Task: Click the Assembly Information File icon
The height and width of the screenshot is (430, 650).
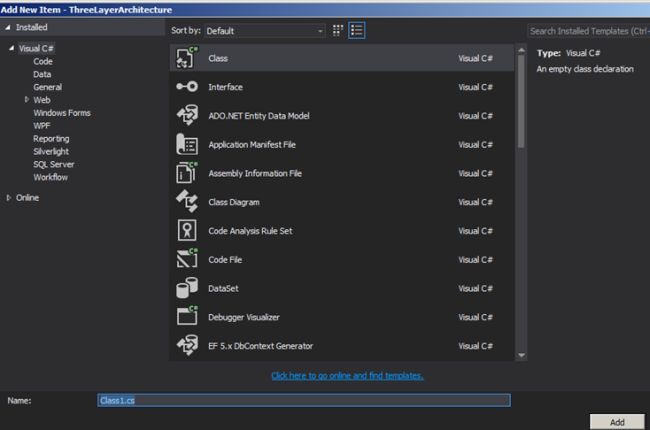Action: pyautogui.click(x=187, y=173)
